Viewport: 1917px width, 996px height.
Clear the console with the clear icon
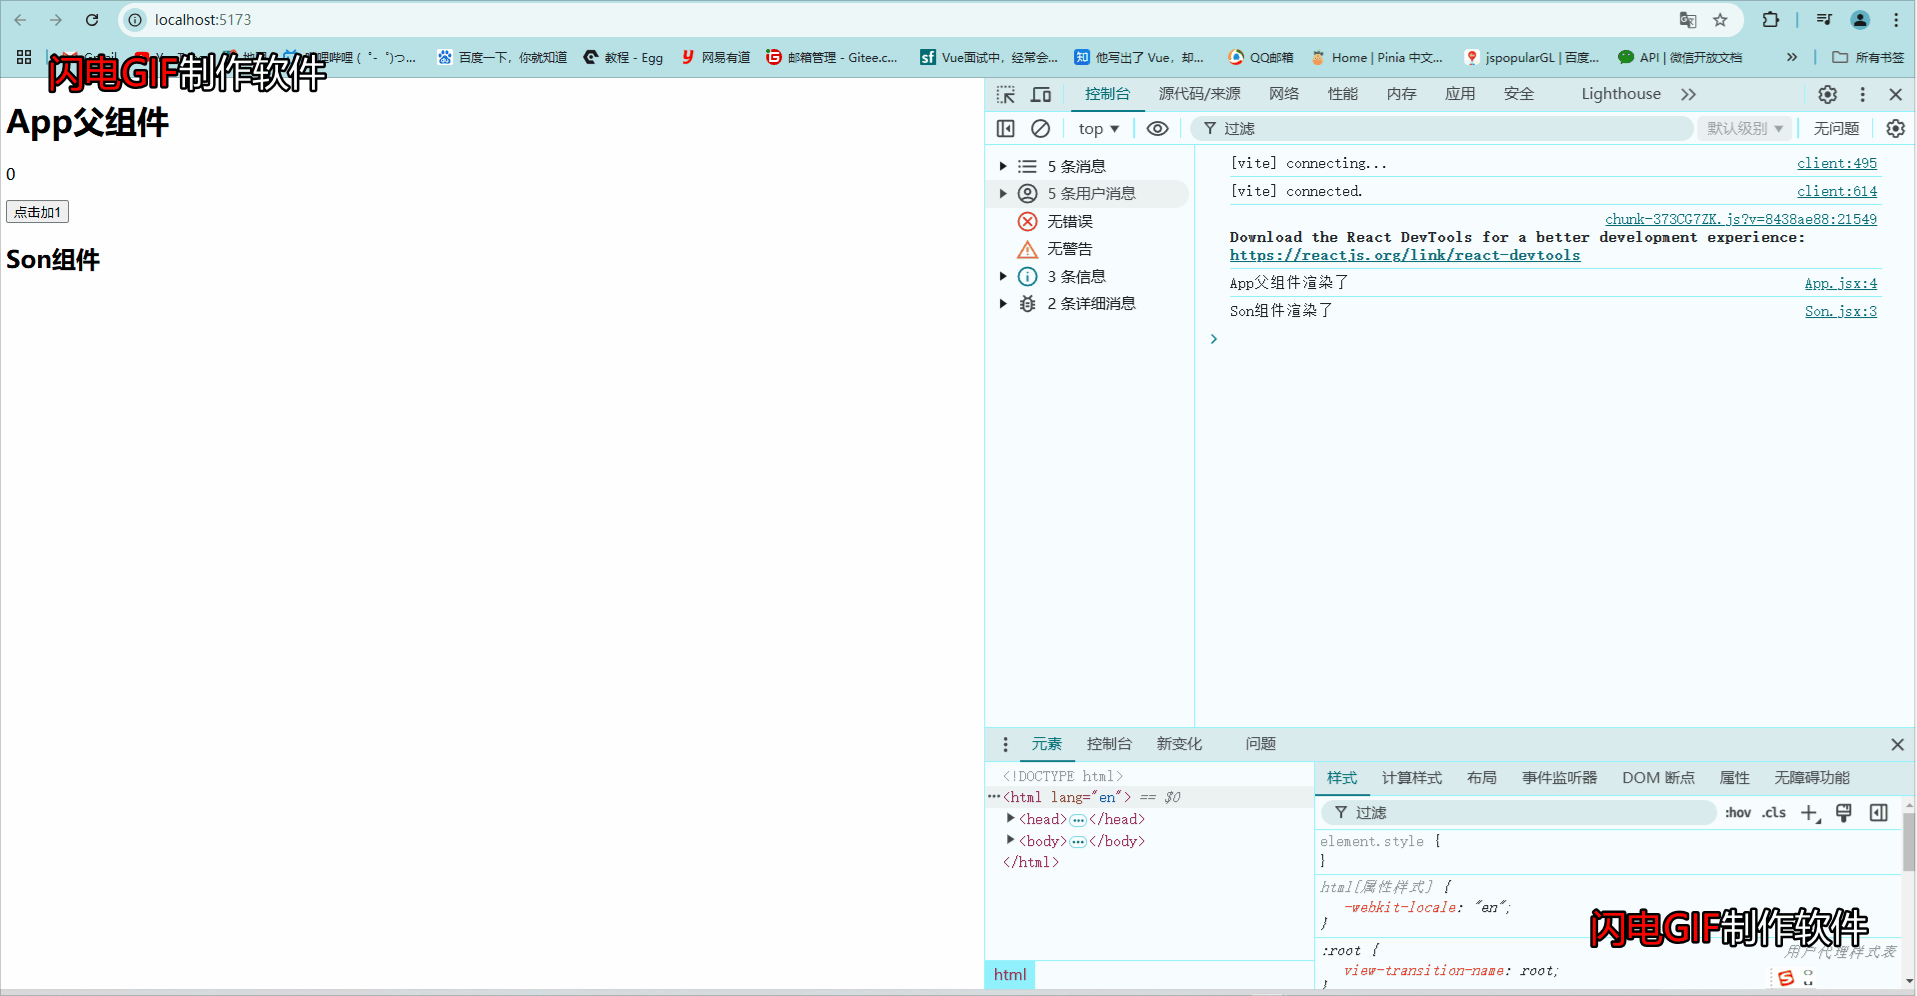point(1040,128)
